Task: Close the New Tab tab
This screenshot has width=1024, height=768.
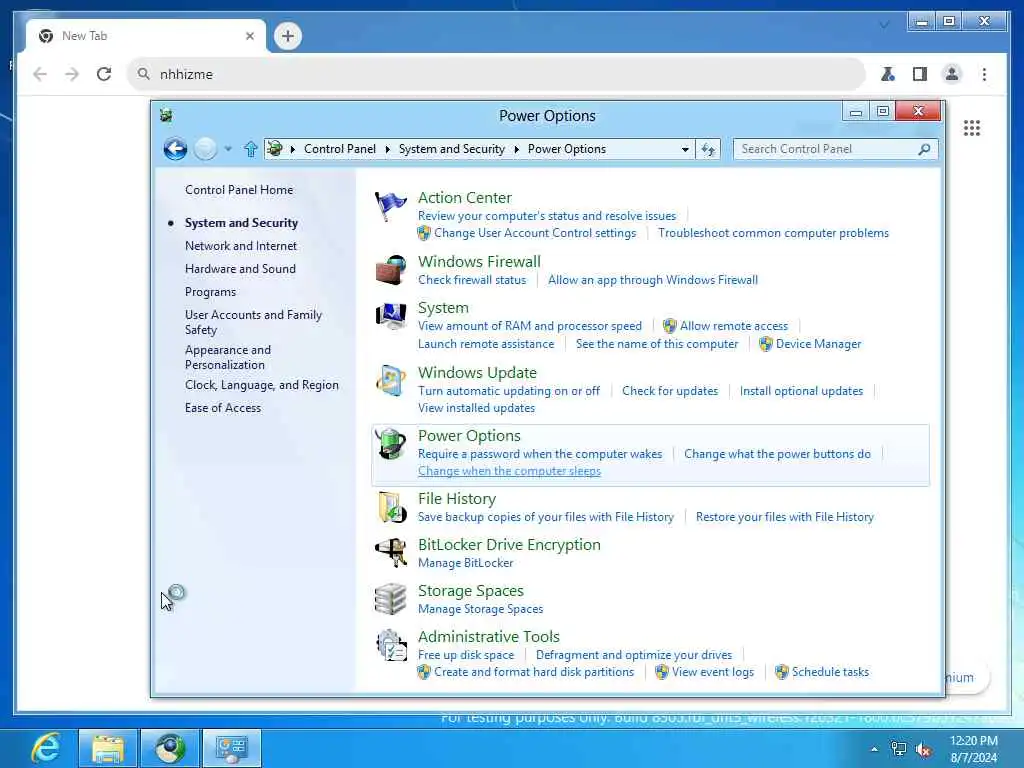Action: point(249,36)
